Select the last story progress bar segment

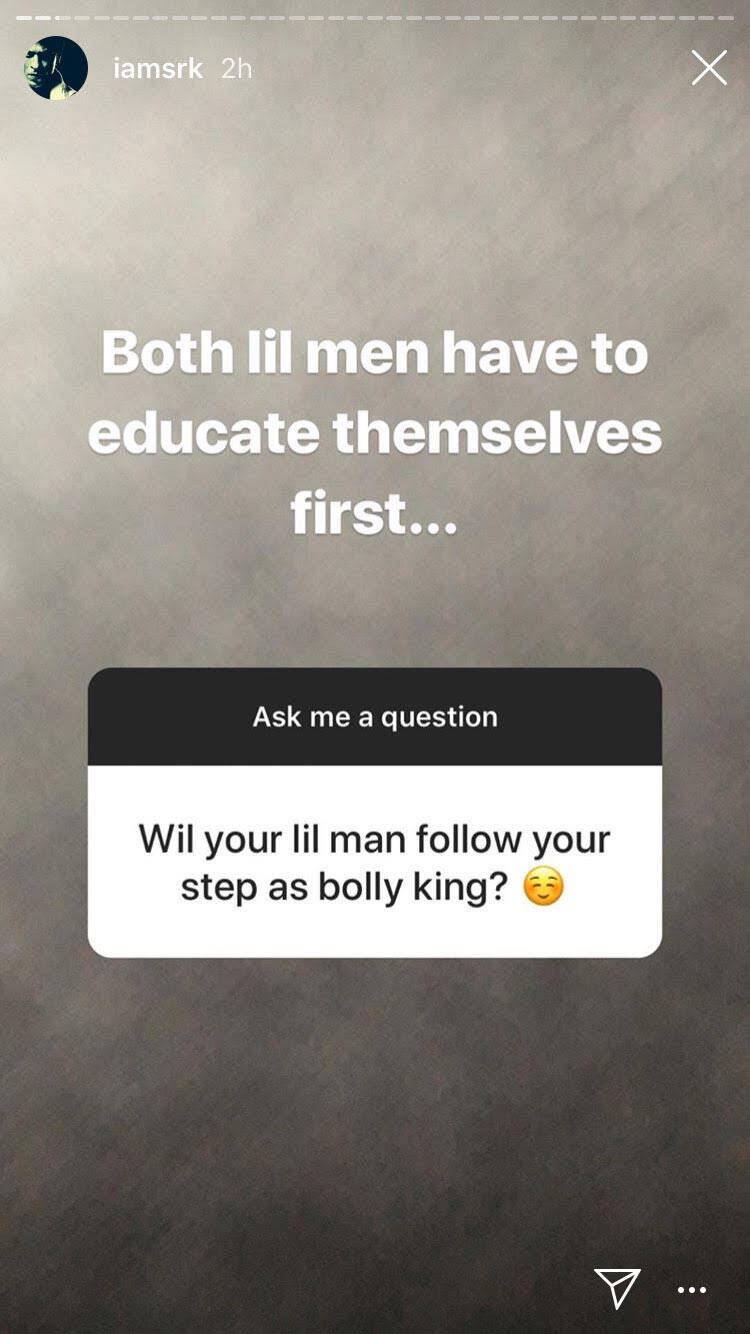click(726, 18)
